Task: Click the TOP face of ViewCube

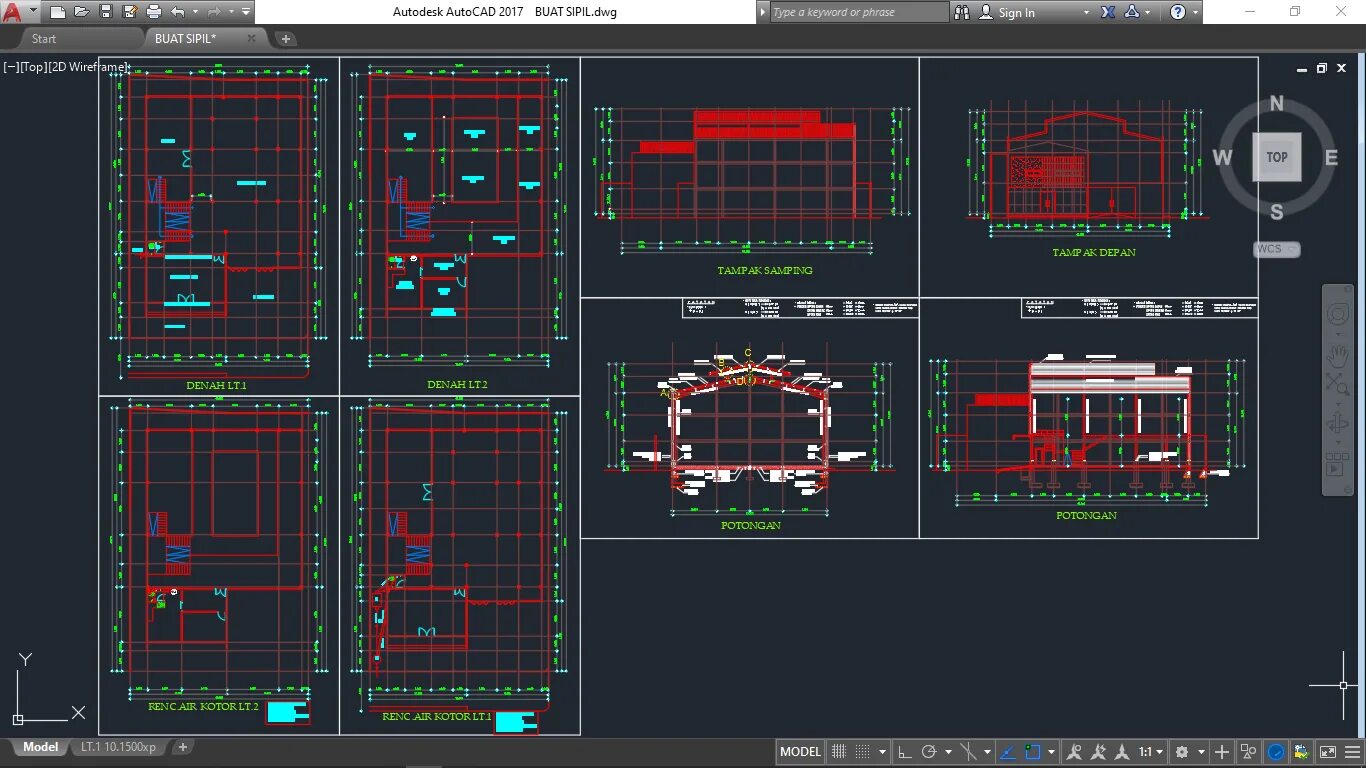Action: click(1277, 157)
